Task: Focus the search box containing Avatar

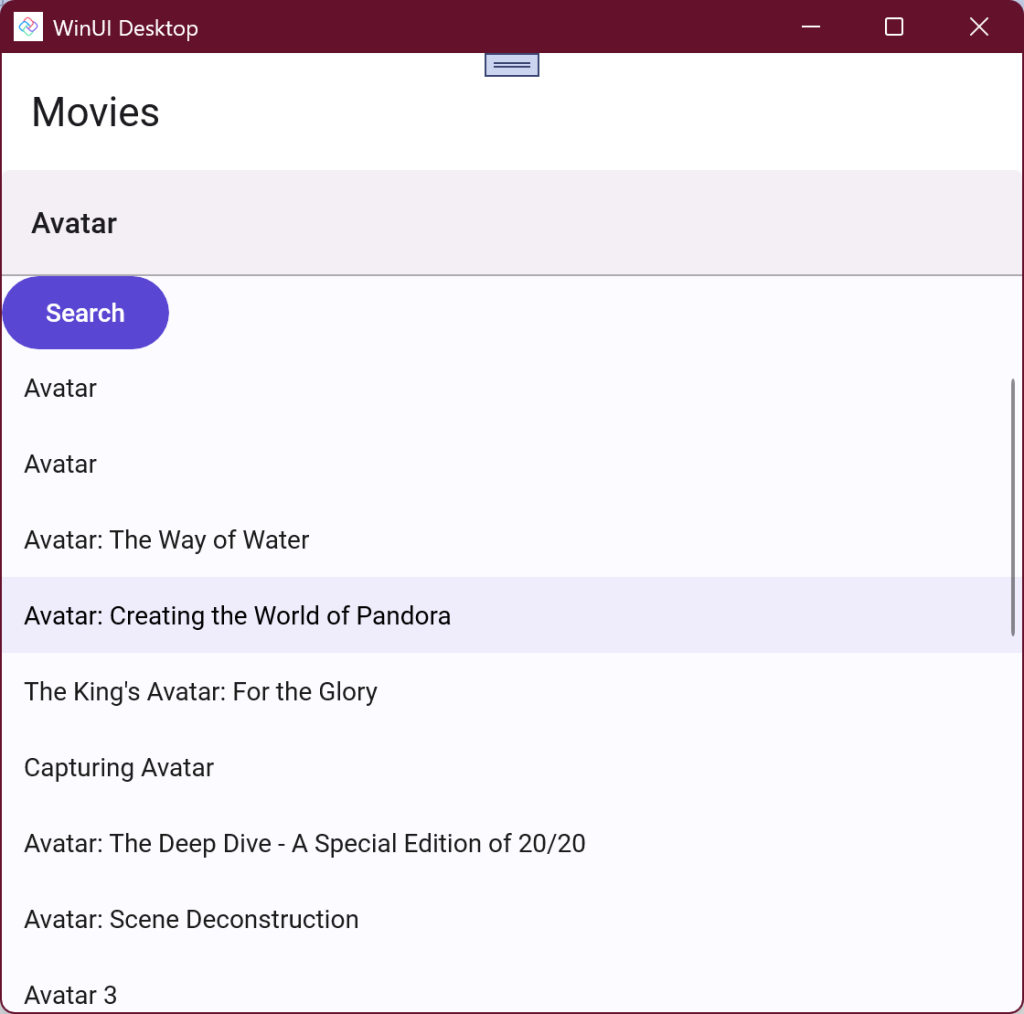Action: tap(500, 223)
